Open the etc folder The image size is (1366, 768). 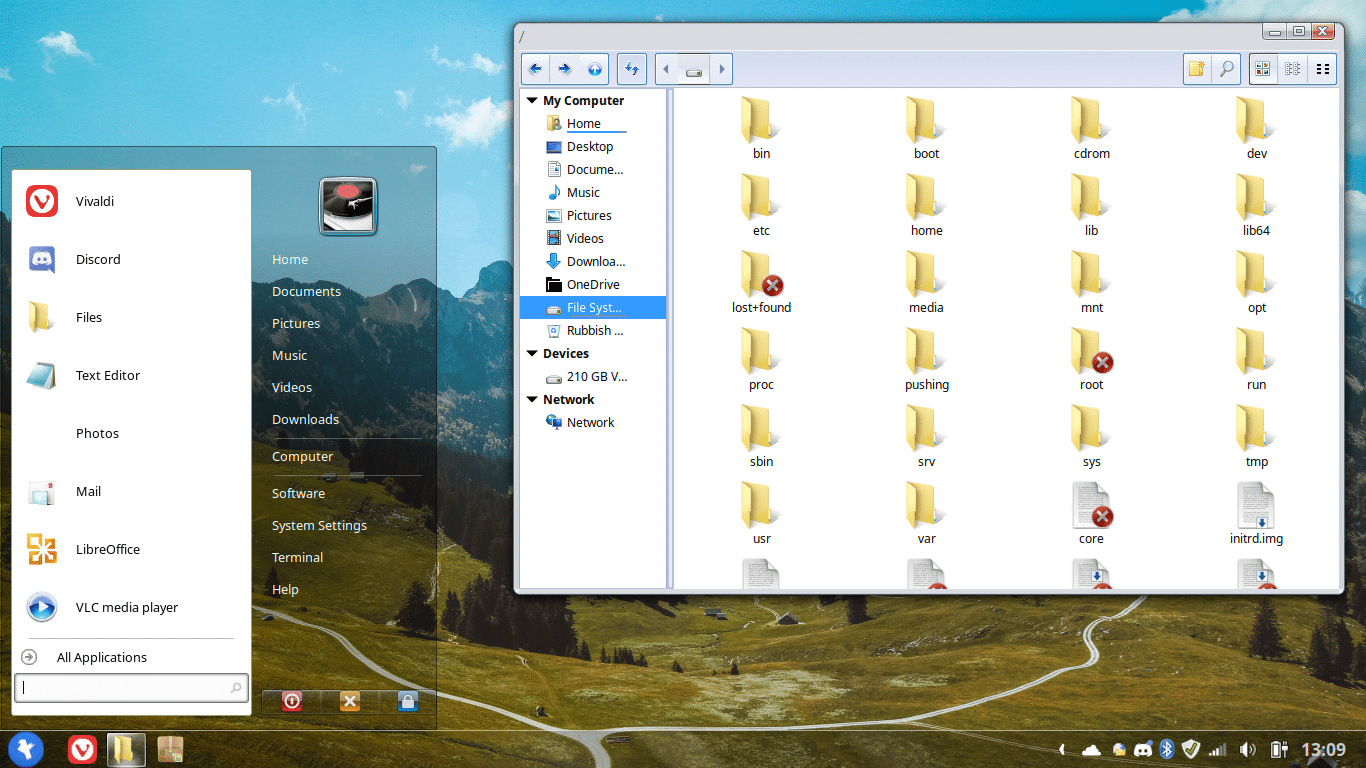point(761,205)
